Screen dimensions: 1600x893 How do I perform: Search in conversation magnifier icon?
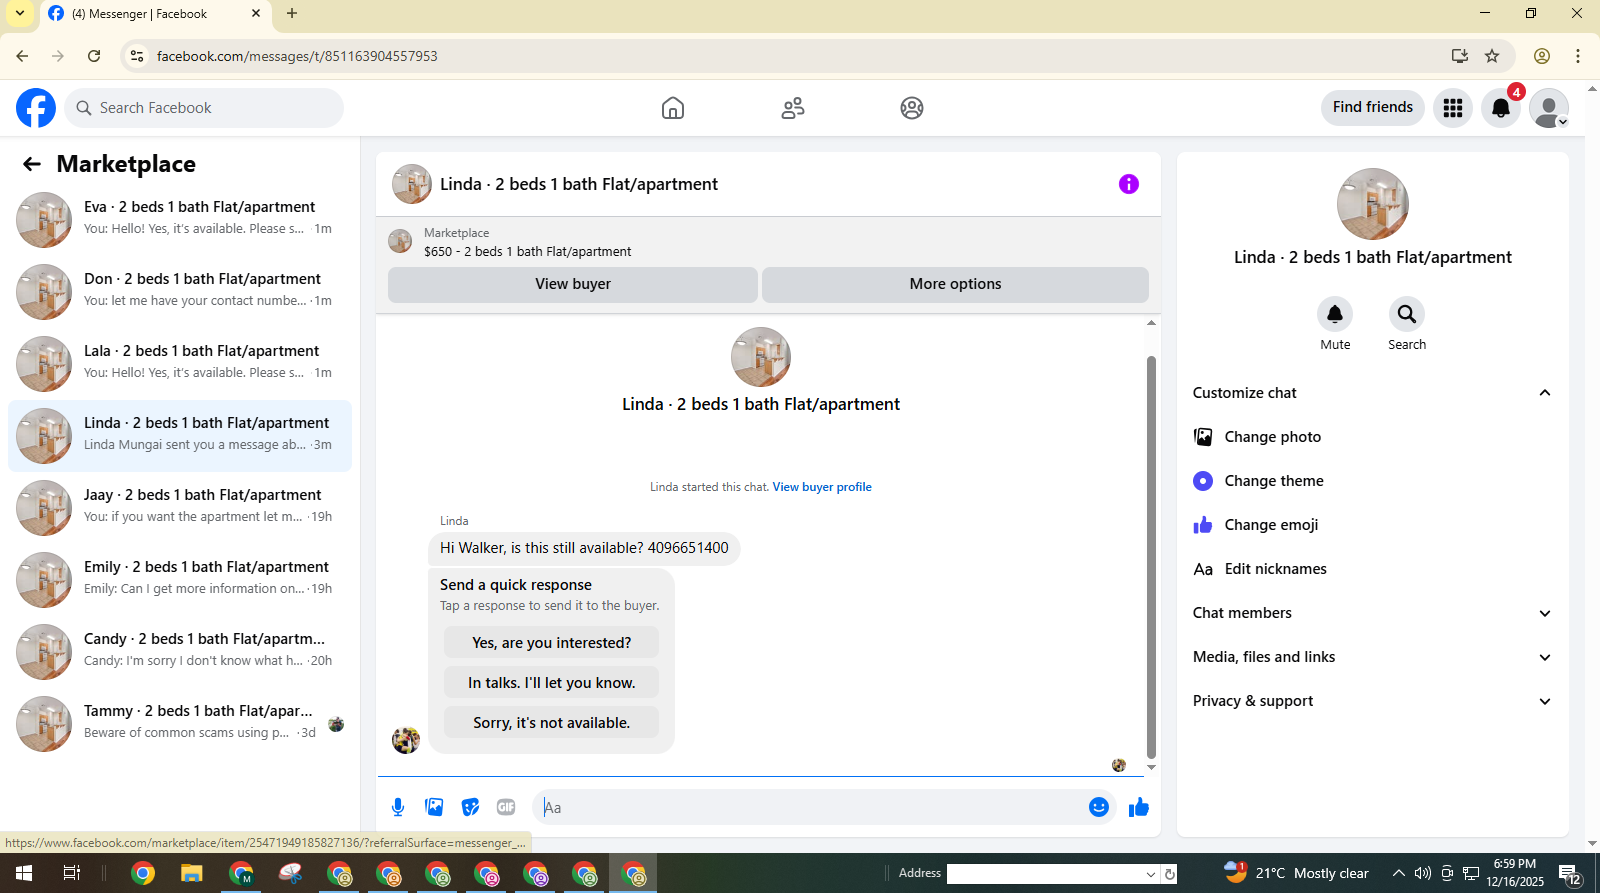1407,314
